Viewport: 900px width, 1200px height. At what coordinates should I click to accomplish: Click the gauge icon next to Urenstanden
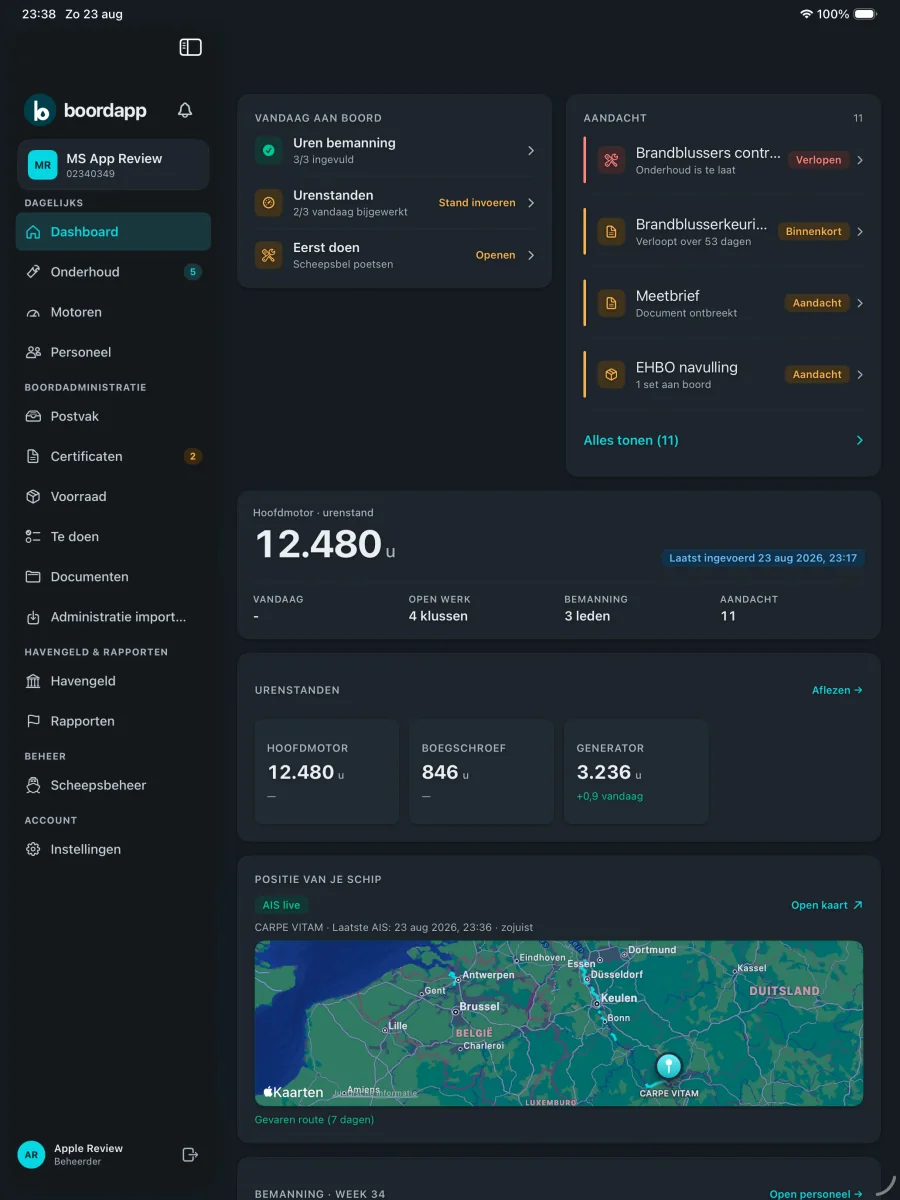(x=268, y=203)
